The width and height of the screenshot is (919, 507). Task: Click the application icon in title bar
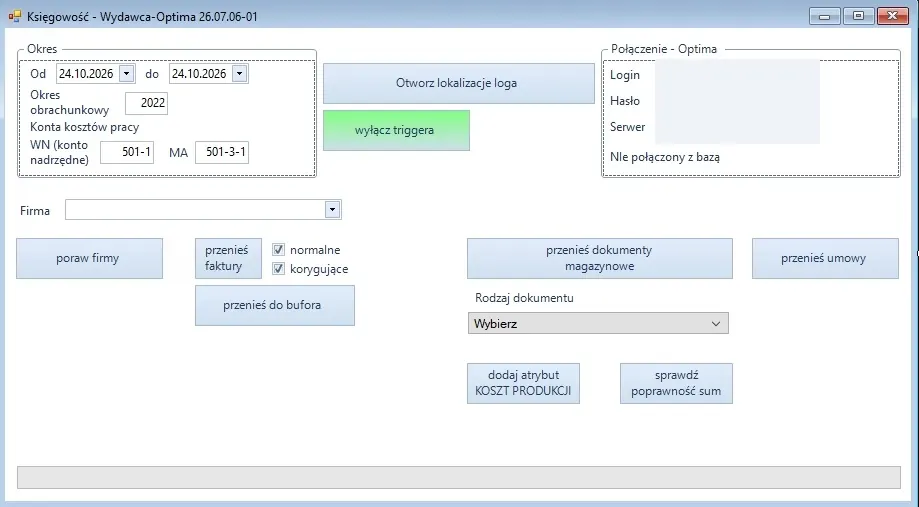pyautogui.click(x=15, y=16)
